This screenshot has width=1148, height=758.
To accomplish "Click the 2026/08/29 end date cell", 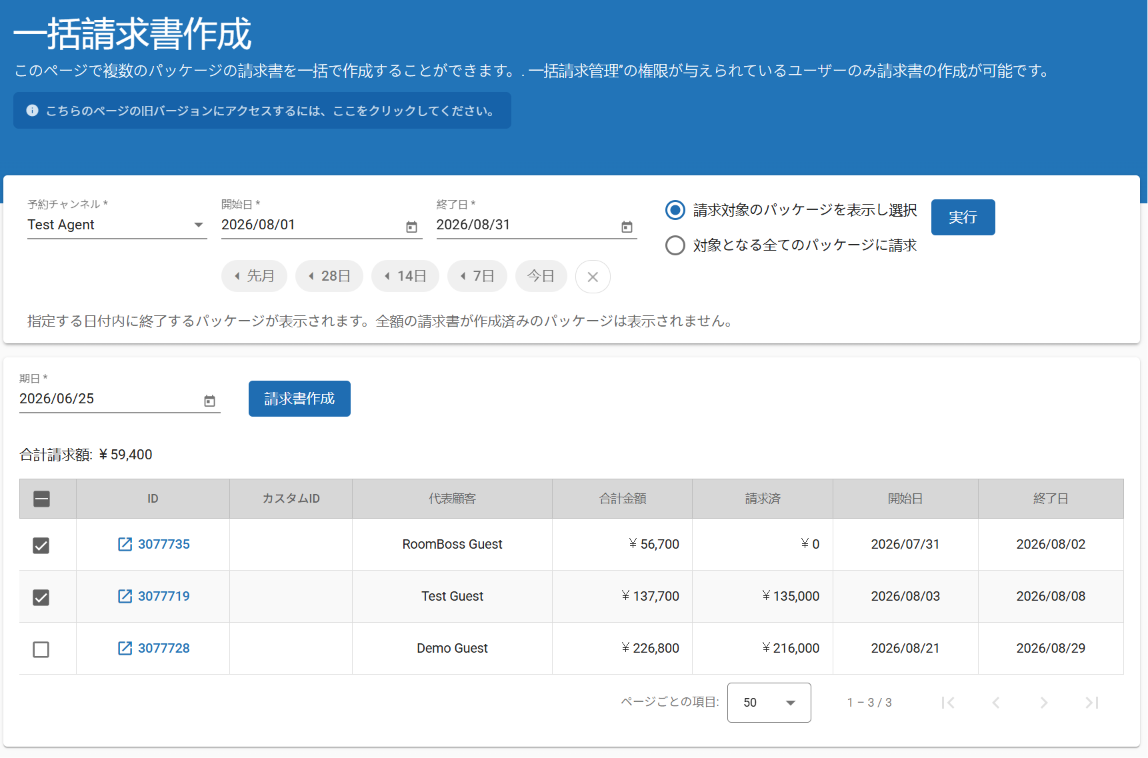I will pyautogui.click(x=1051, y=648).
